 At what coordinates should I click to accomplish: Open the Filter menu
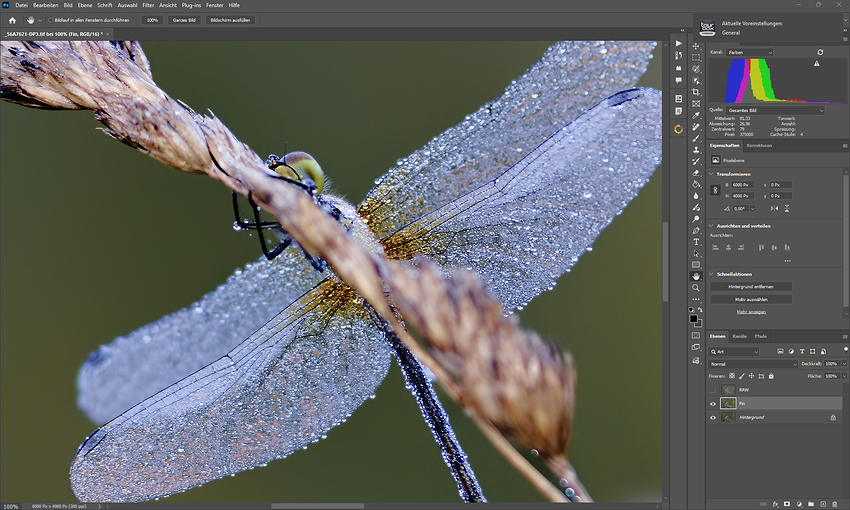148,5
